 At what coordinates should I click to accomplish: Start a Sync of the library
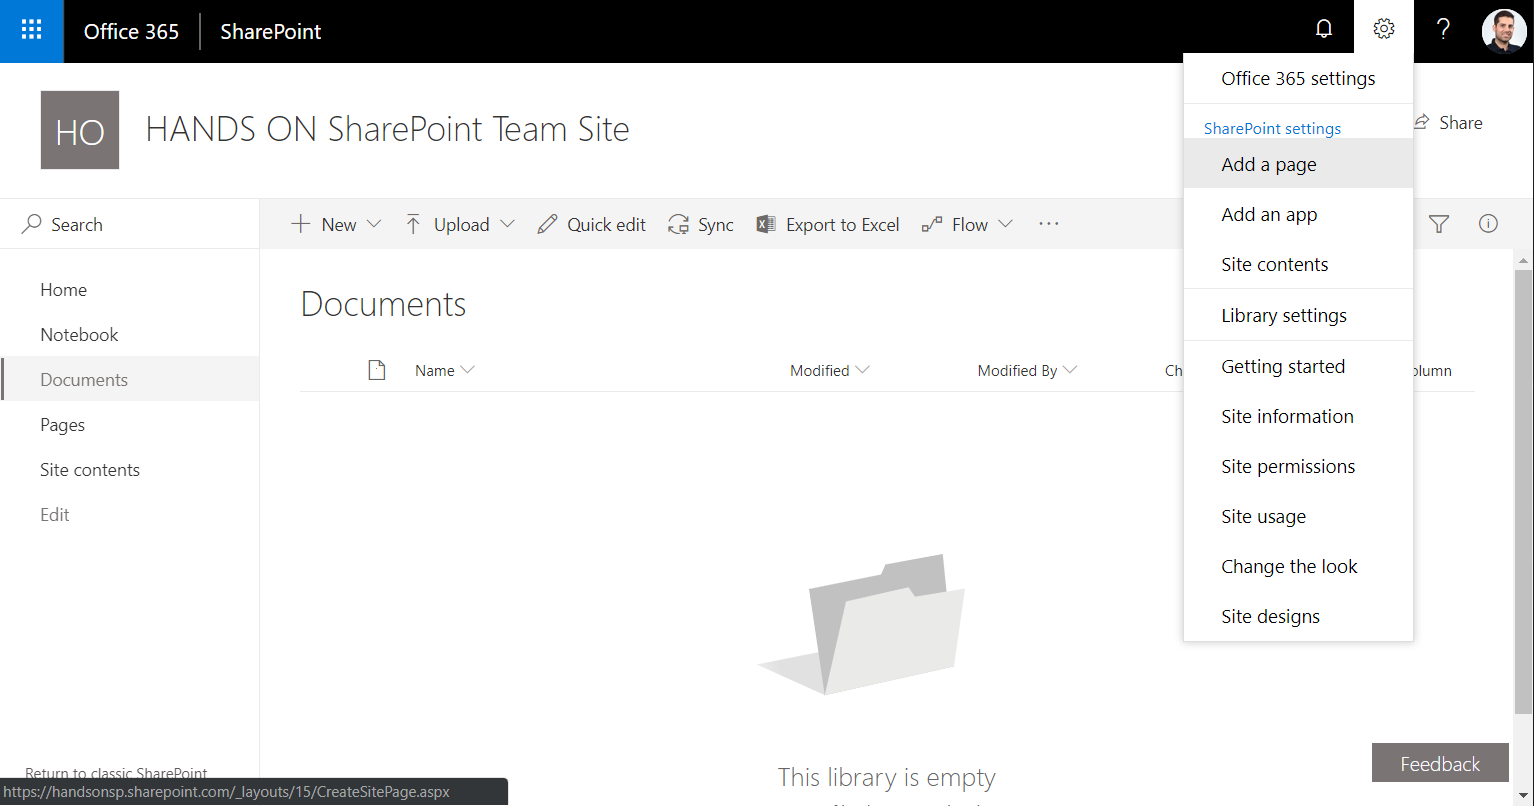(x=700, y=224)
